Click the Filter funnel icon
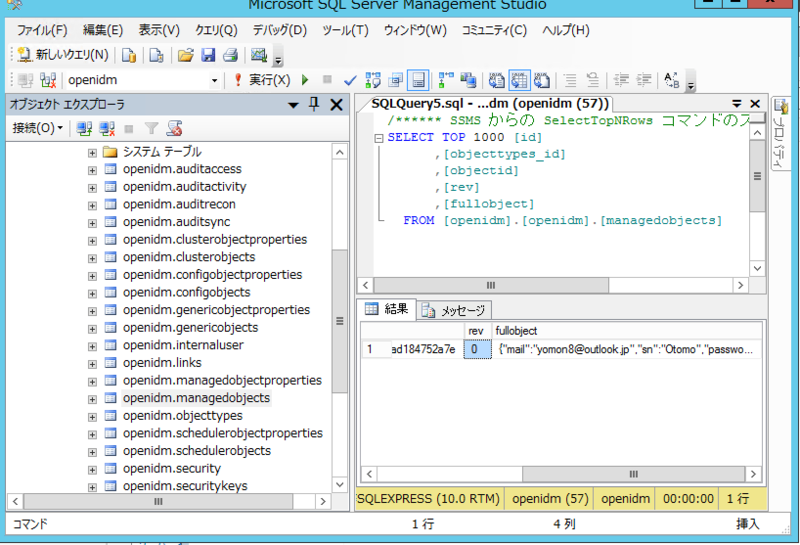The width and height of the screenshot is (800, 545). click(x=151, y=128)
